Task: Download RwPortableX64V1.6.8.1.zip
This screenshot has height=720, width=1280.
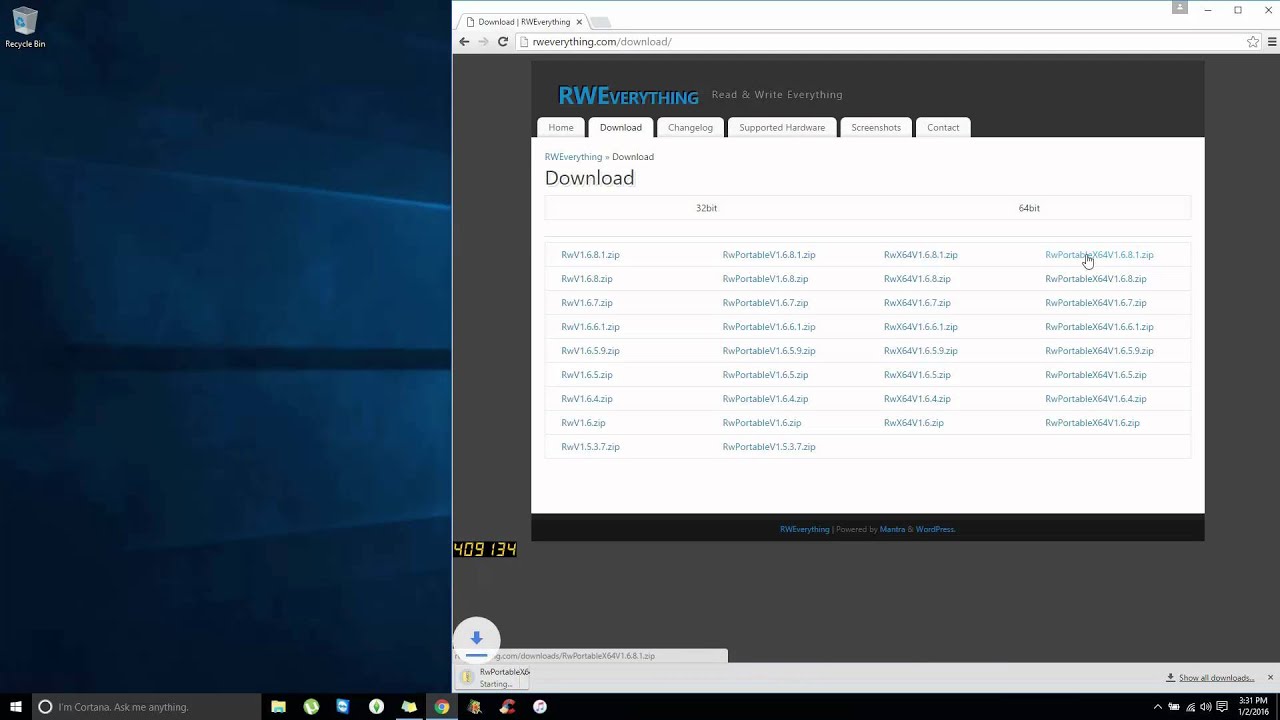Action: pos(1099,255)
